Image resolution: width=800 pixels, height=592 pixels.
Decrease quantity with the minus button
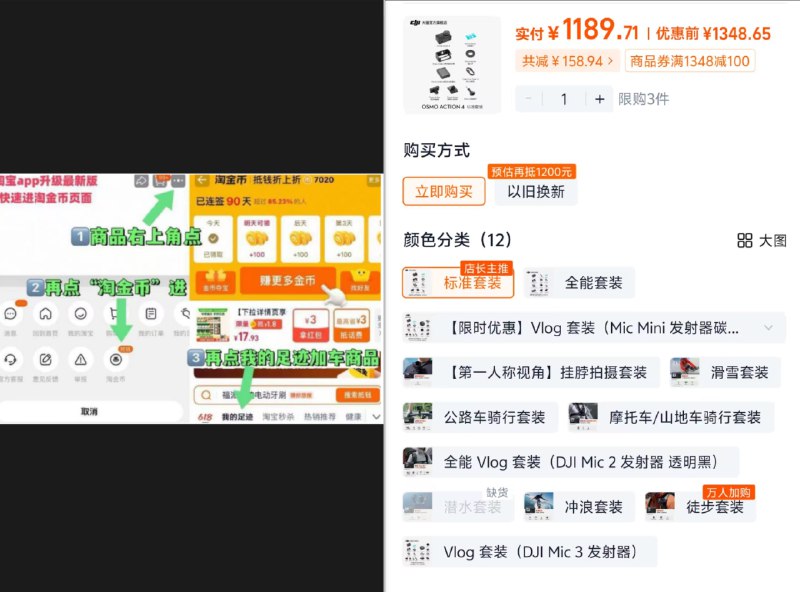(x=529, y=99)
